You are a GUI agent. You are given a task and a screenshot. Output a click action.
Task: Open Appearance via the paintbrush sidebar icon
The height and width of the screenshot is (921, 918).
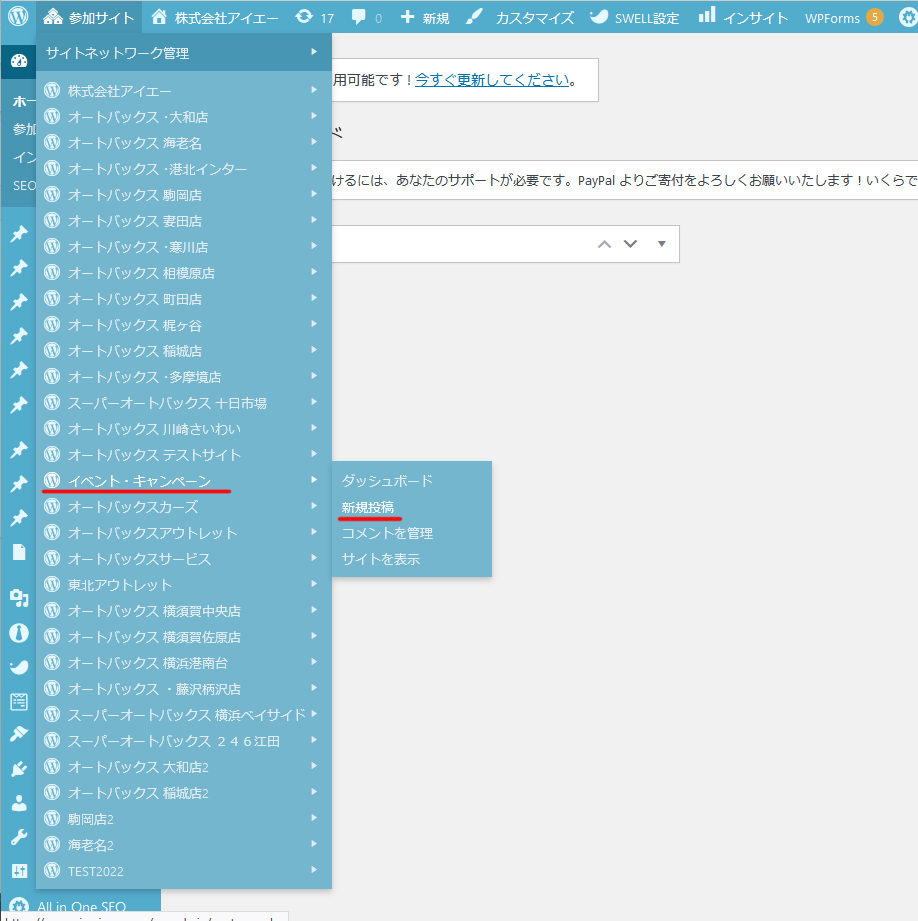pyautogui.click(x=19, y=733)
